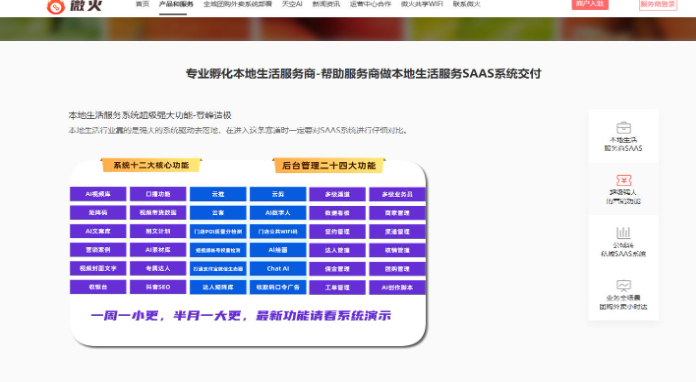Select the presentation board icon for 团购外卖小时达
The height and width of the screenshot is (382, 696).
(x=623, y=285)
